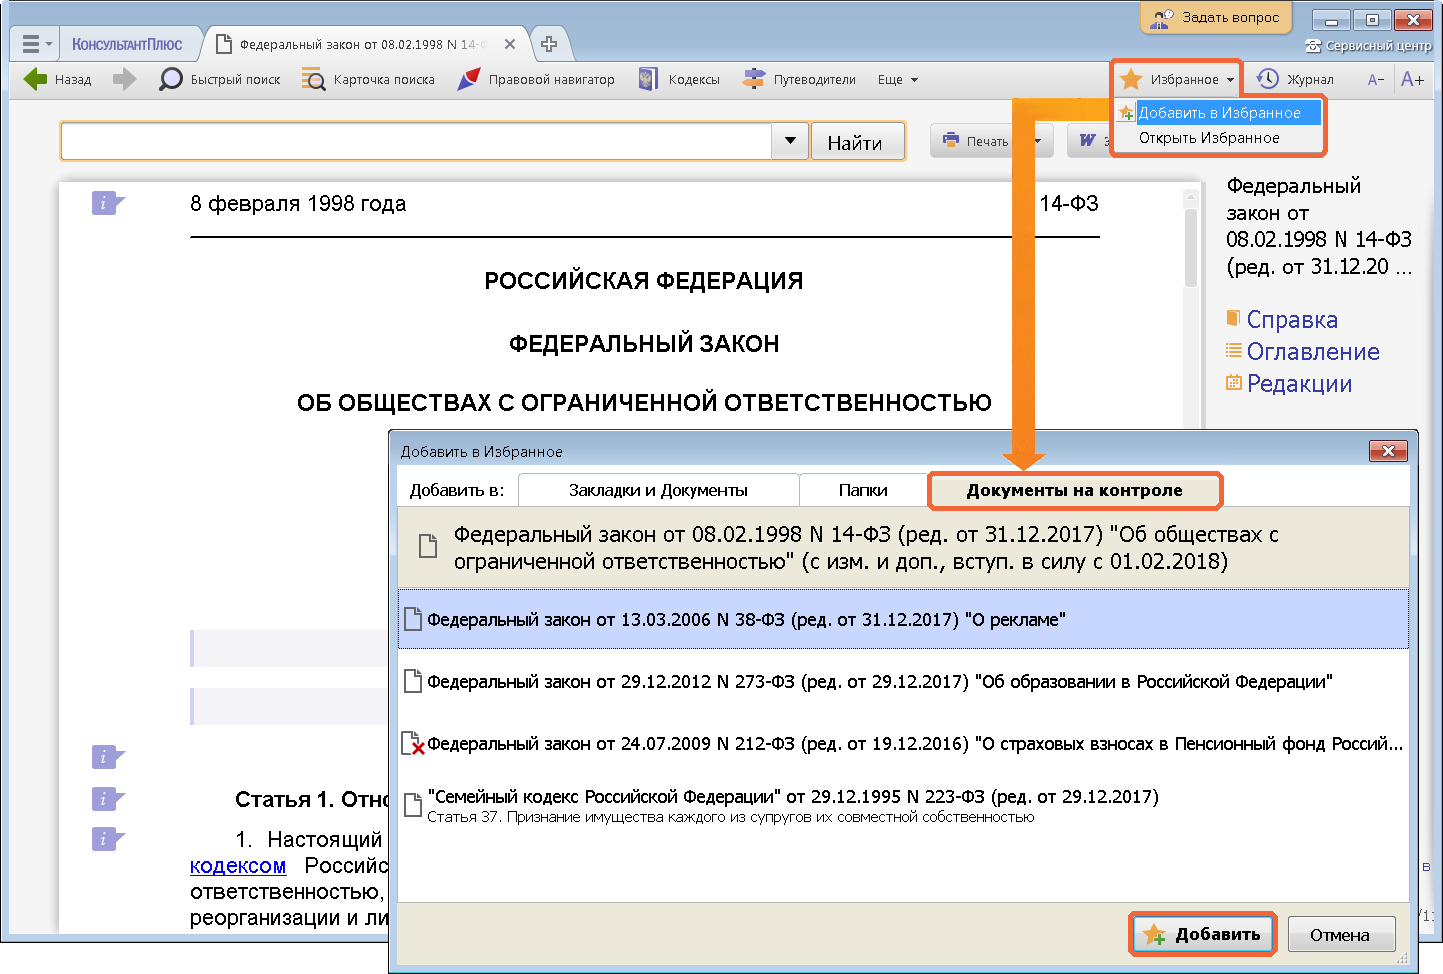
Task: Open the Справка link in side panel
Action: coord(1291,320)
